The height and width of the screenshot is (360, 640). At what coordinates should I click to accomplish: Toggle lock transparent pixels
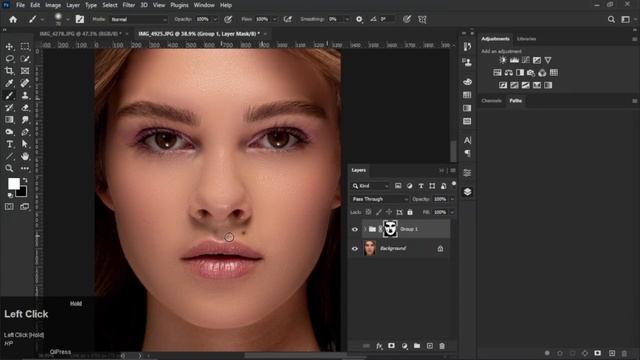tap(368, 212)
